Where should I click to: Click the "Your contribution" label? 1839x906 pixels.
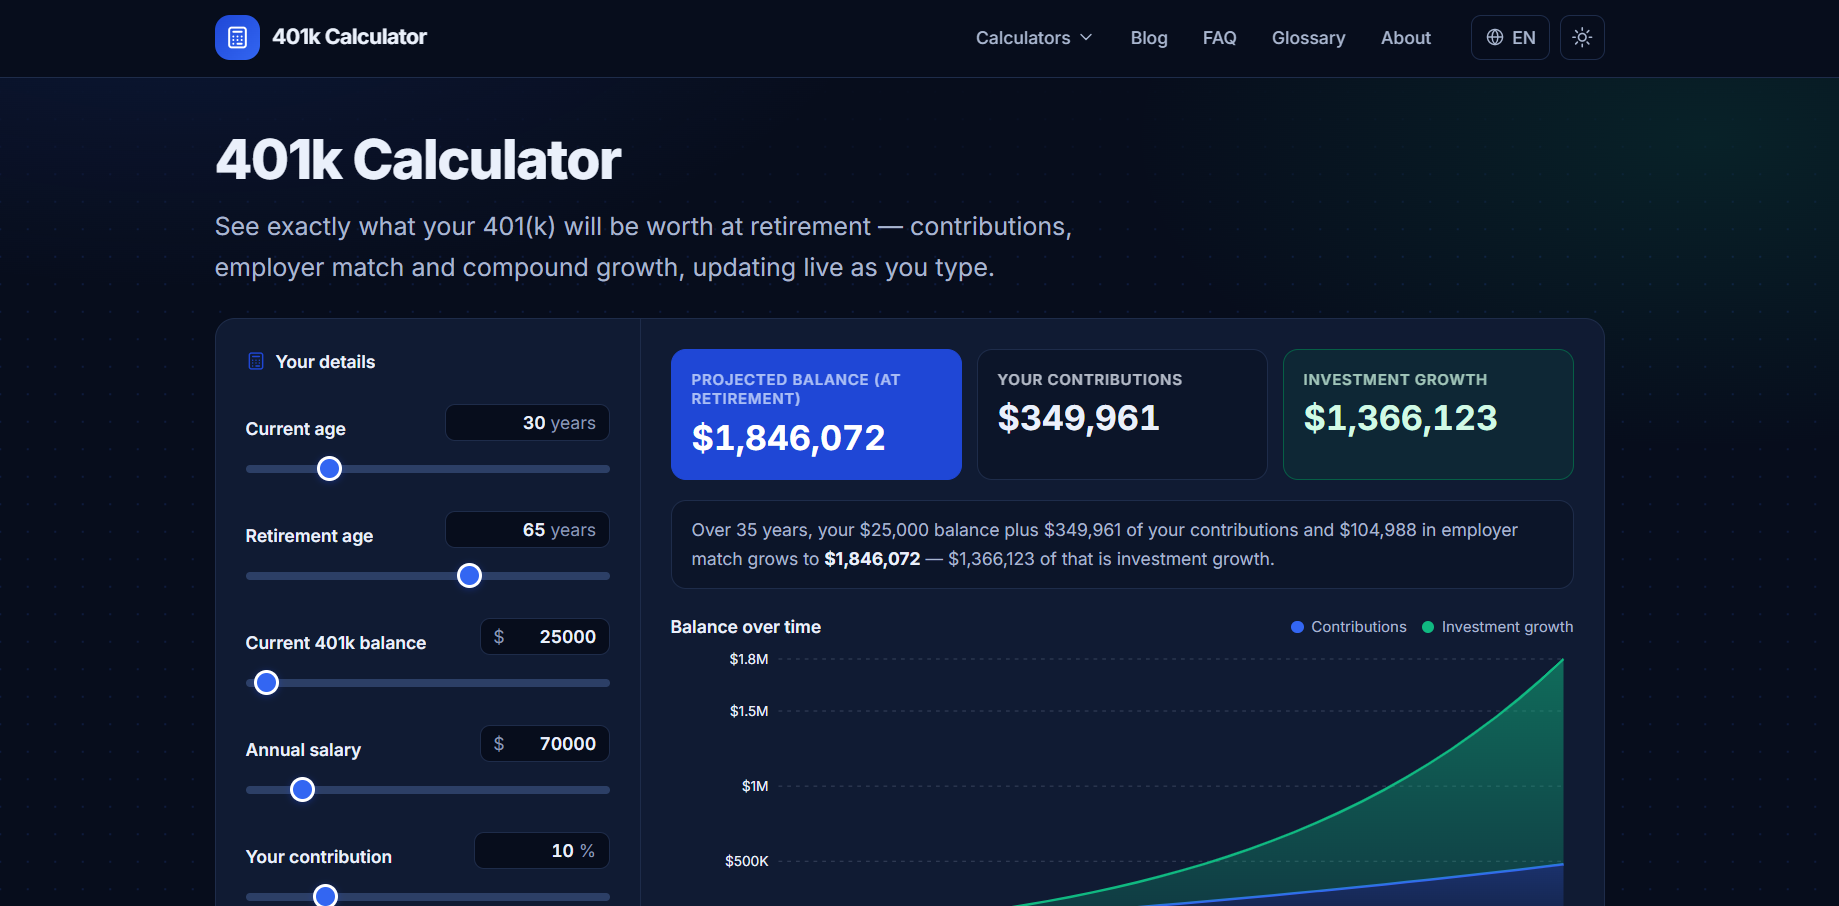319,857
